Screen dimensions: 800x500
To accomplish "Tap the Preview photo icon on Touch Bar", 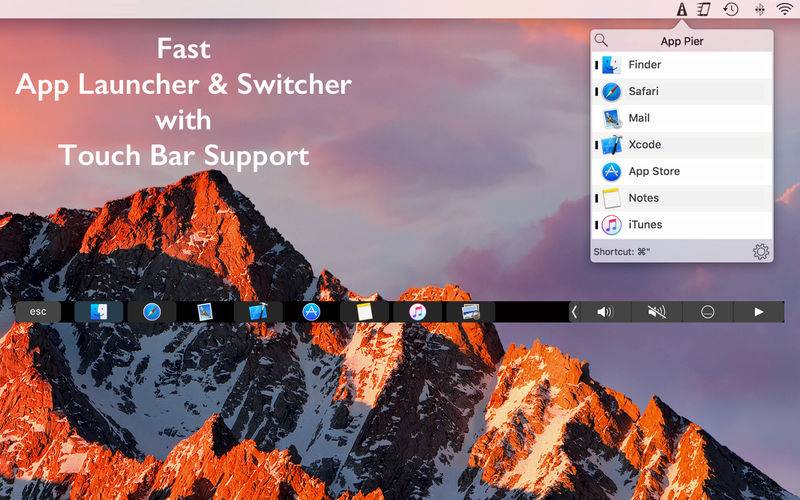I will pos(470,312).
